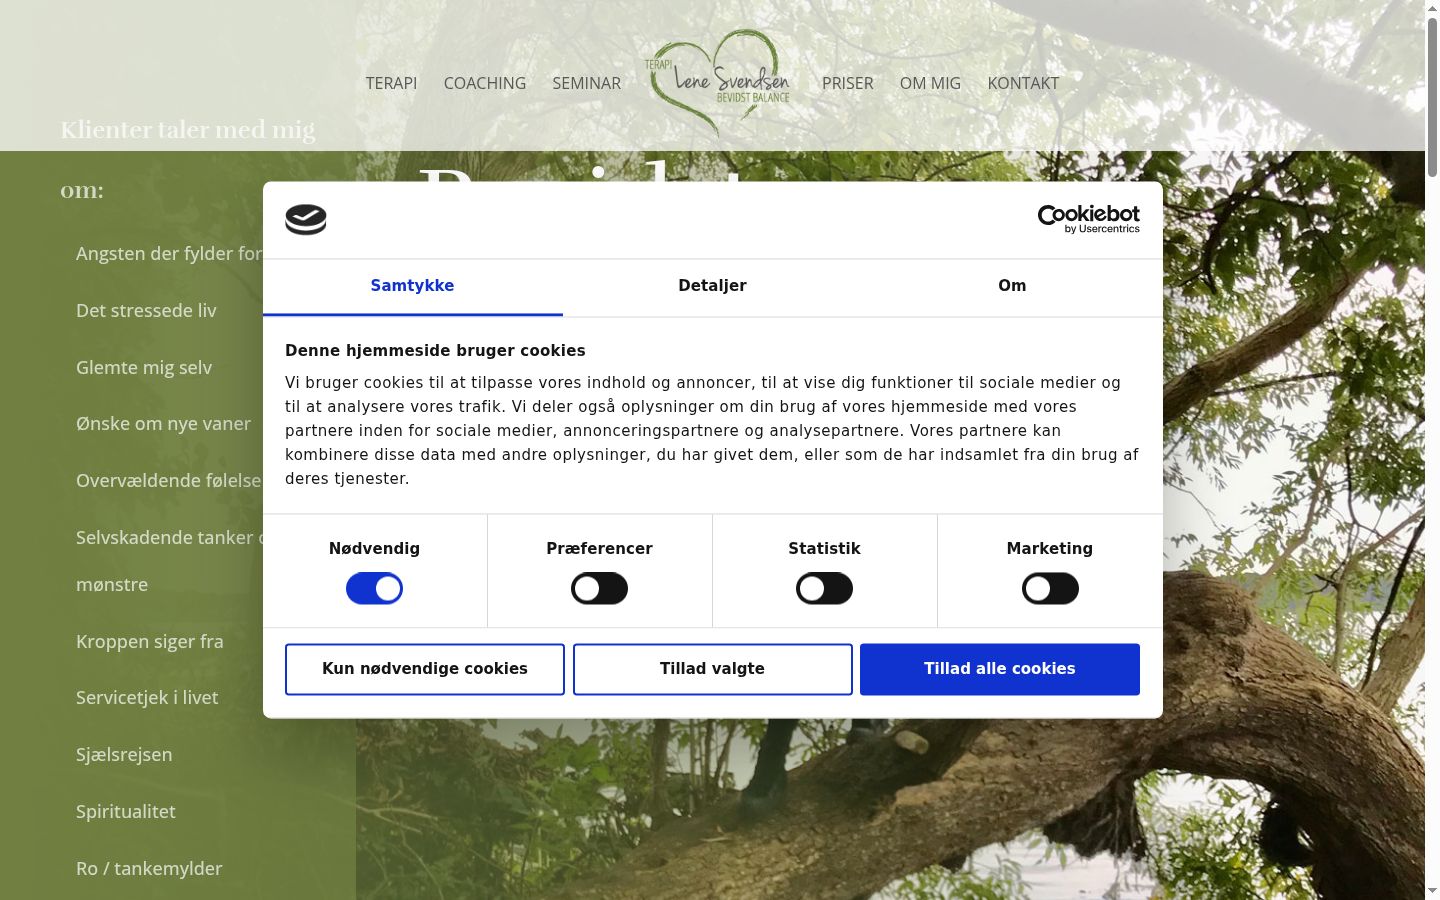This screenshot has width=1440, height=900.
Task: Click the 'Glemte mig selv' link
Action: pyautogui.click(x=144, y=368)
